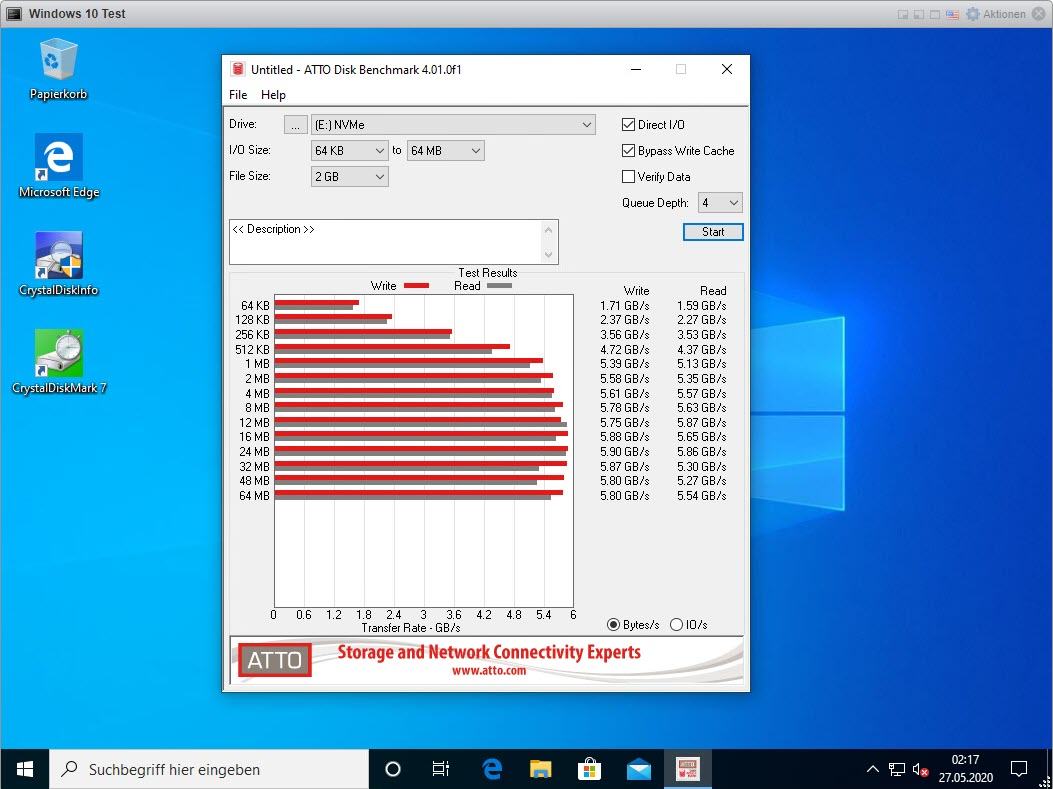
Task: Open the I/O Size minimum 64 KB dropdown
Action: 349,150
